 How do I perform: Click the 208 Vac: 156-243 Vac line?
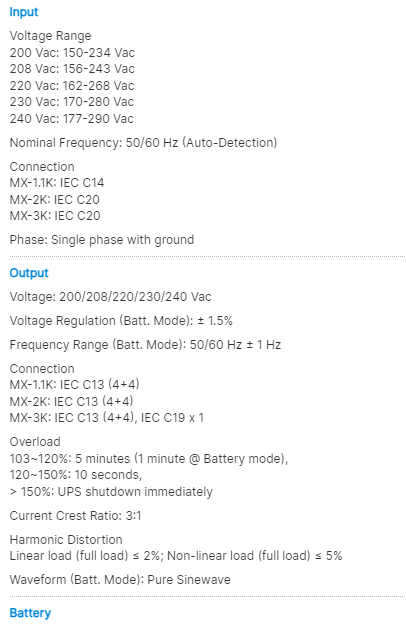[x=72, y=69]
